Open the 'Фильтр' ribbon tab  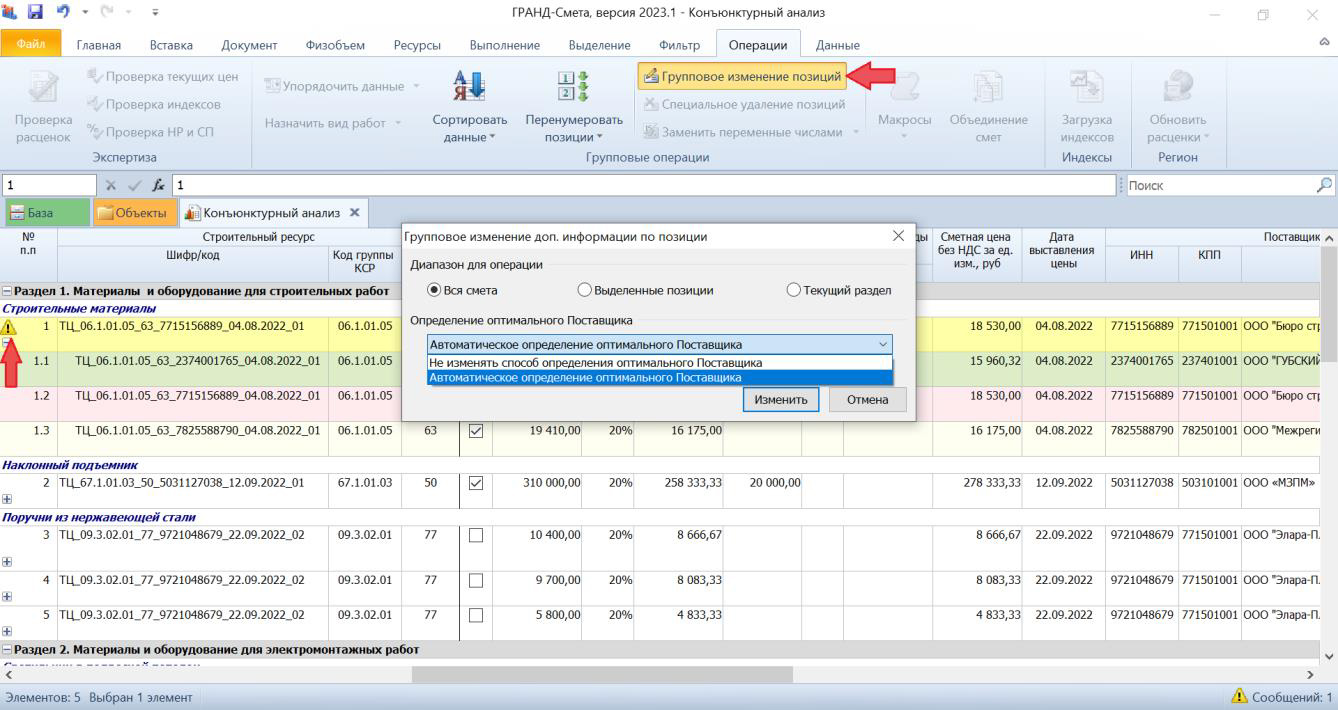click(x=679, y=45)
